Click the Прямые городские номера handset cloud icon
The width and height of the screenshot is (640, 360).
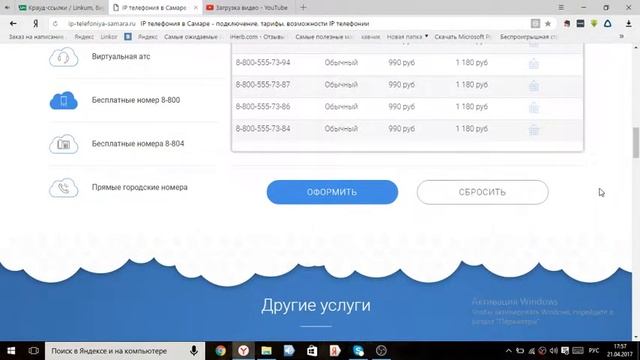(x=64, y=188)
